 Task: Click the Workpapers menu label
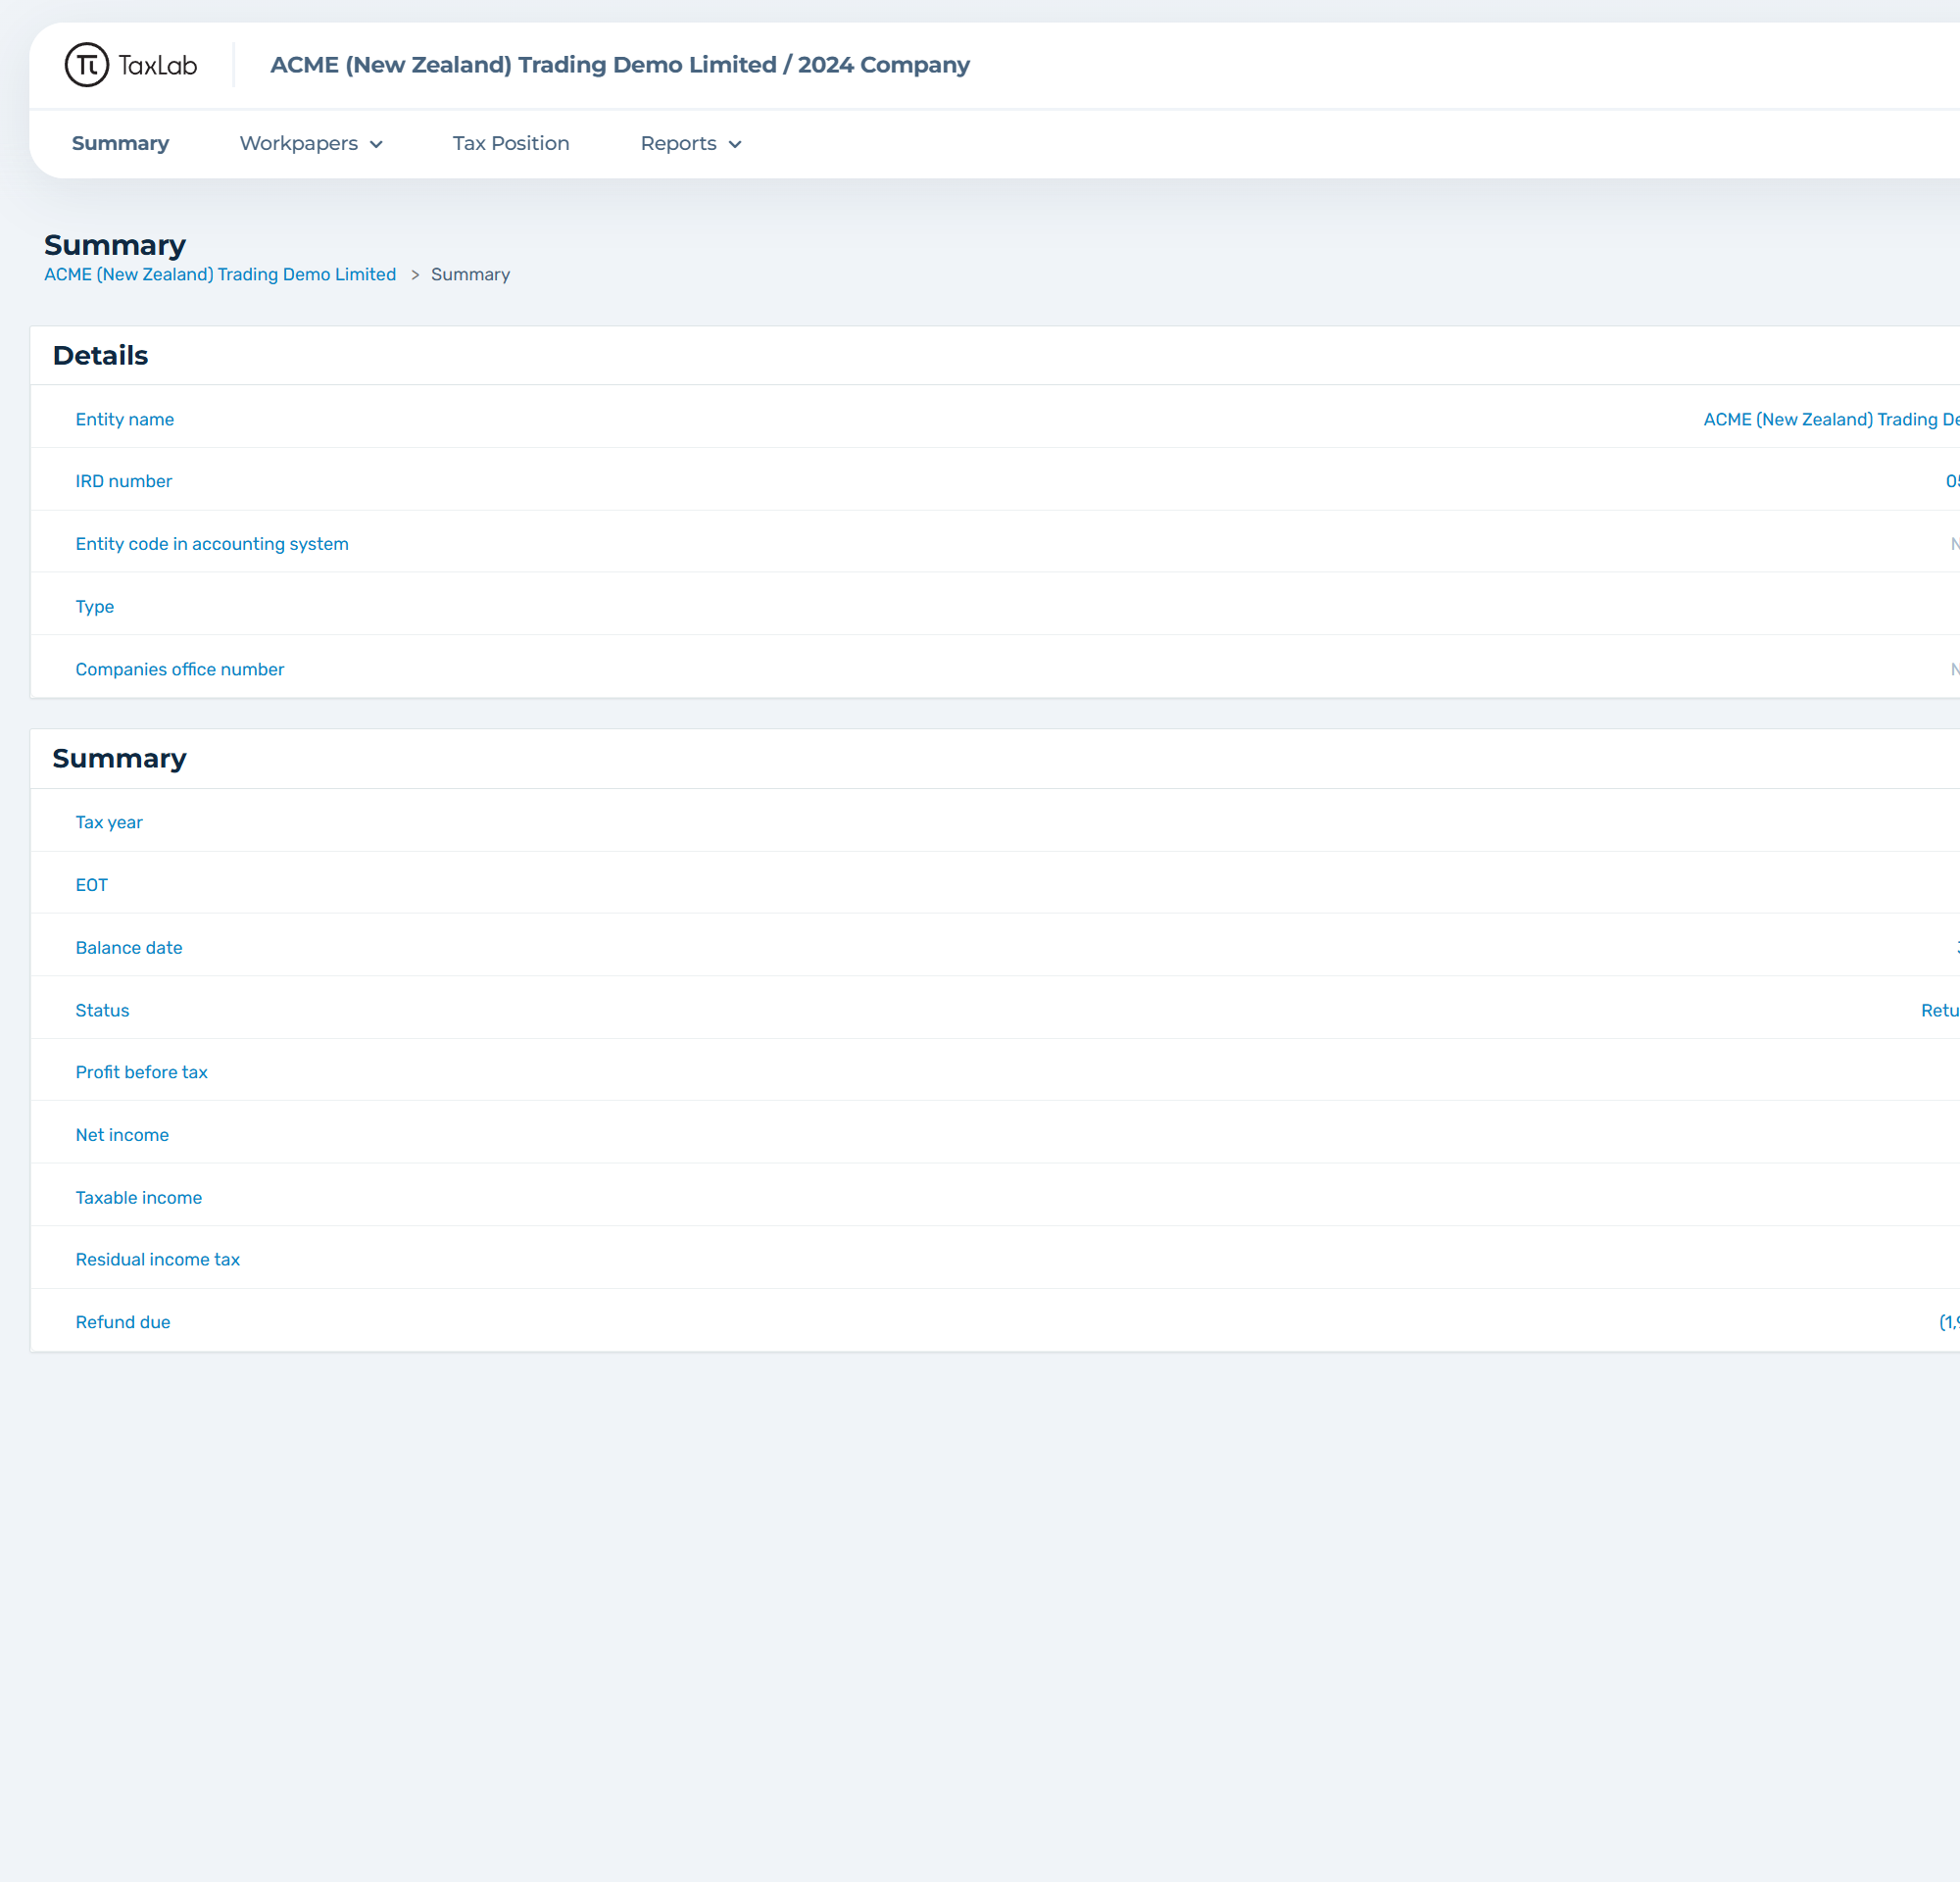pos(298,143)
